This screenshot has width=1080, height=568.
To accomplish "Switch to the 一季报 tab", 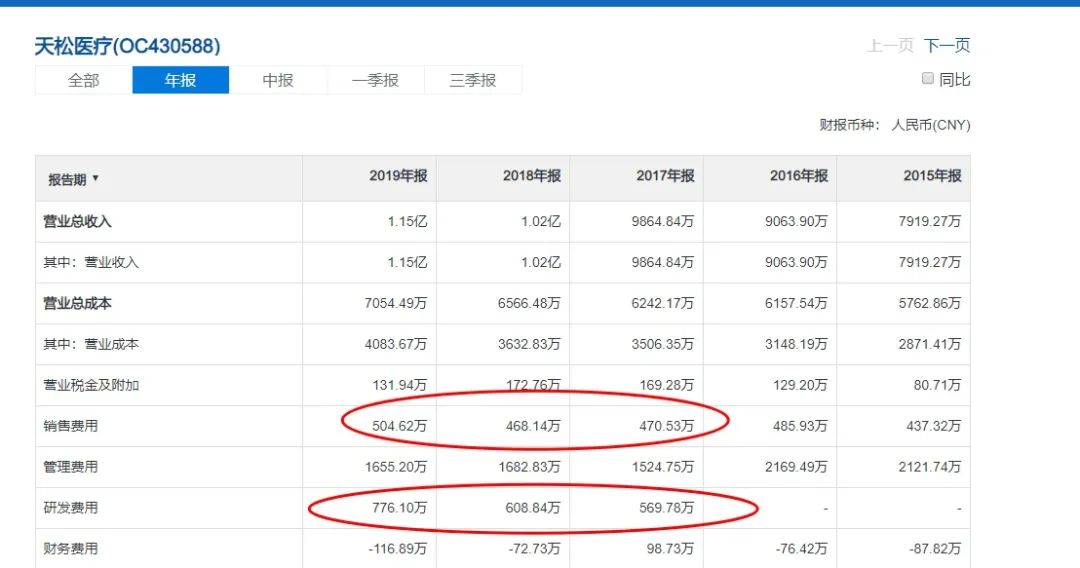I will pos(375,80).
